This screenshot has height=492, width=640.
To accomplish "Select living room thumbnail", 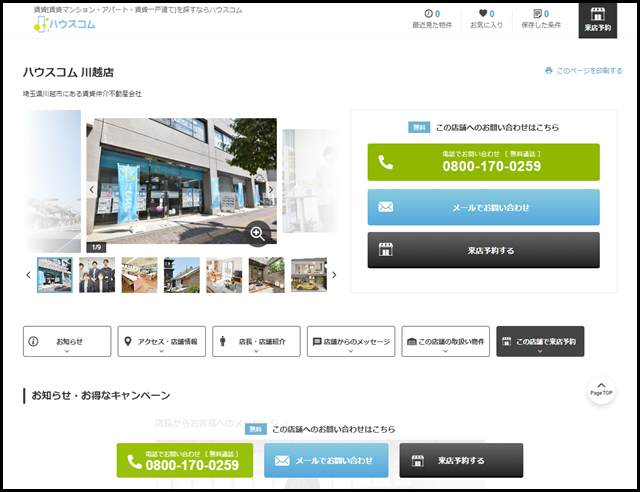I will [x=224, y=275].
